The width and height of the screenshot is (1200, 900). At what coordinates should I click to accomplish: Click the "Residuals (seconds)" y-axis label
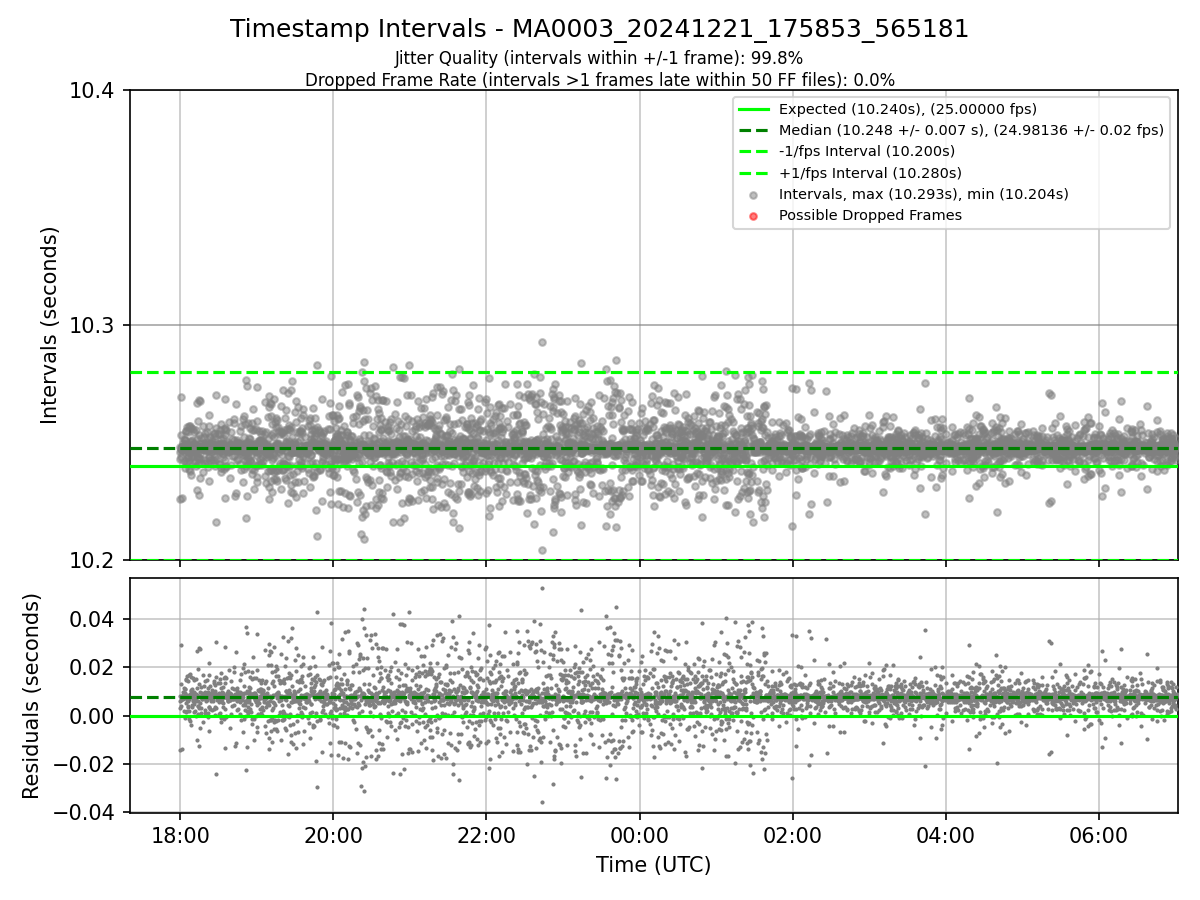(x=31, y=696)
